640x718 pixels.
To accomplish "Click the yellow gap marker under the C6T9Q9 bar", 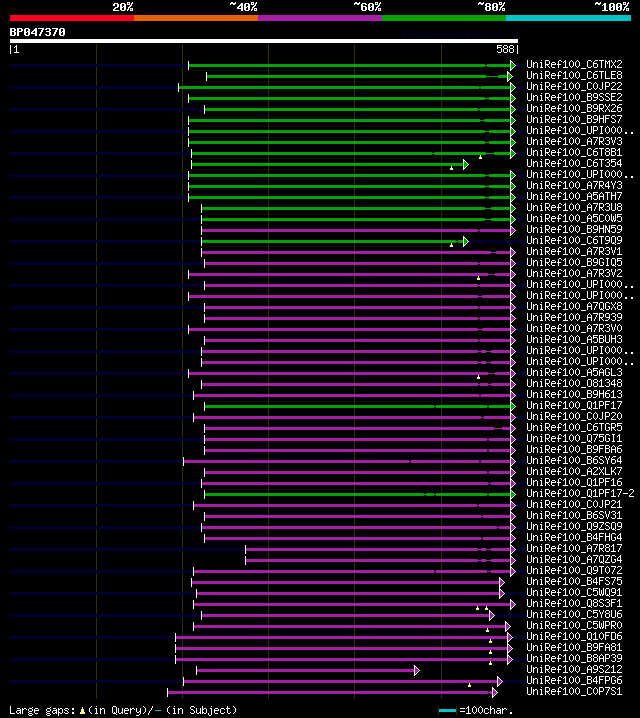I will click(451, 245).
